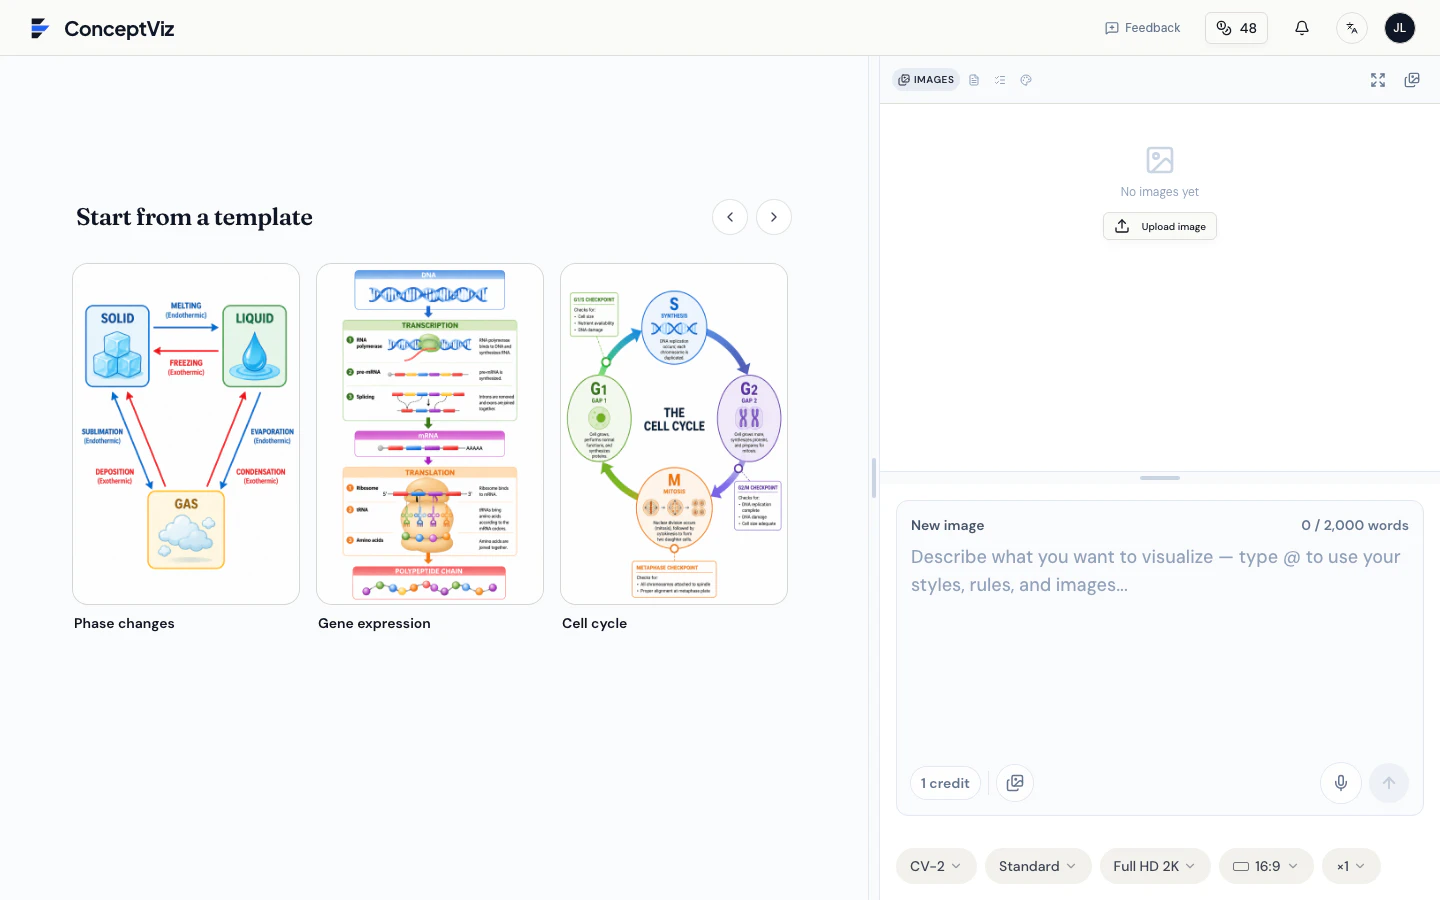Screen dimensions: 1440x900
Task: Submit prompt with the up-arrow send button
Action: click(1389, 783)
